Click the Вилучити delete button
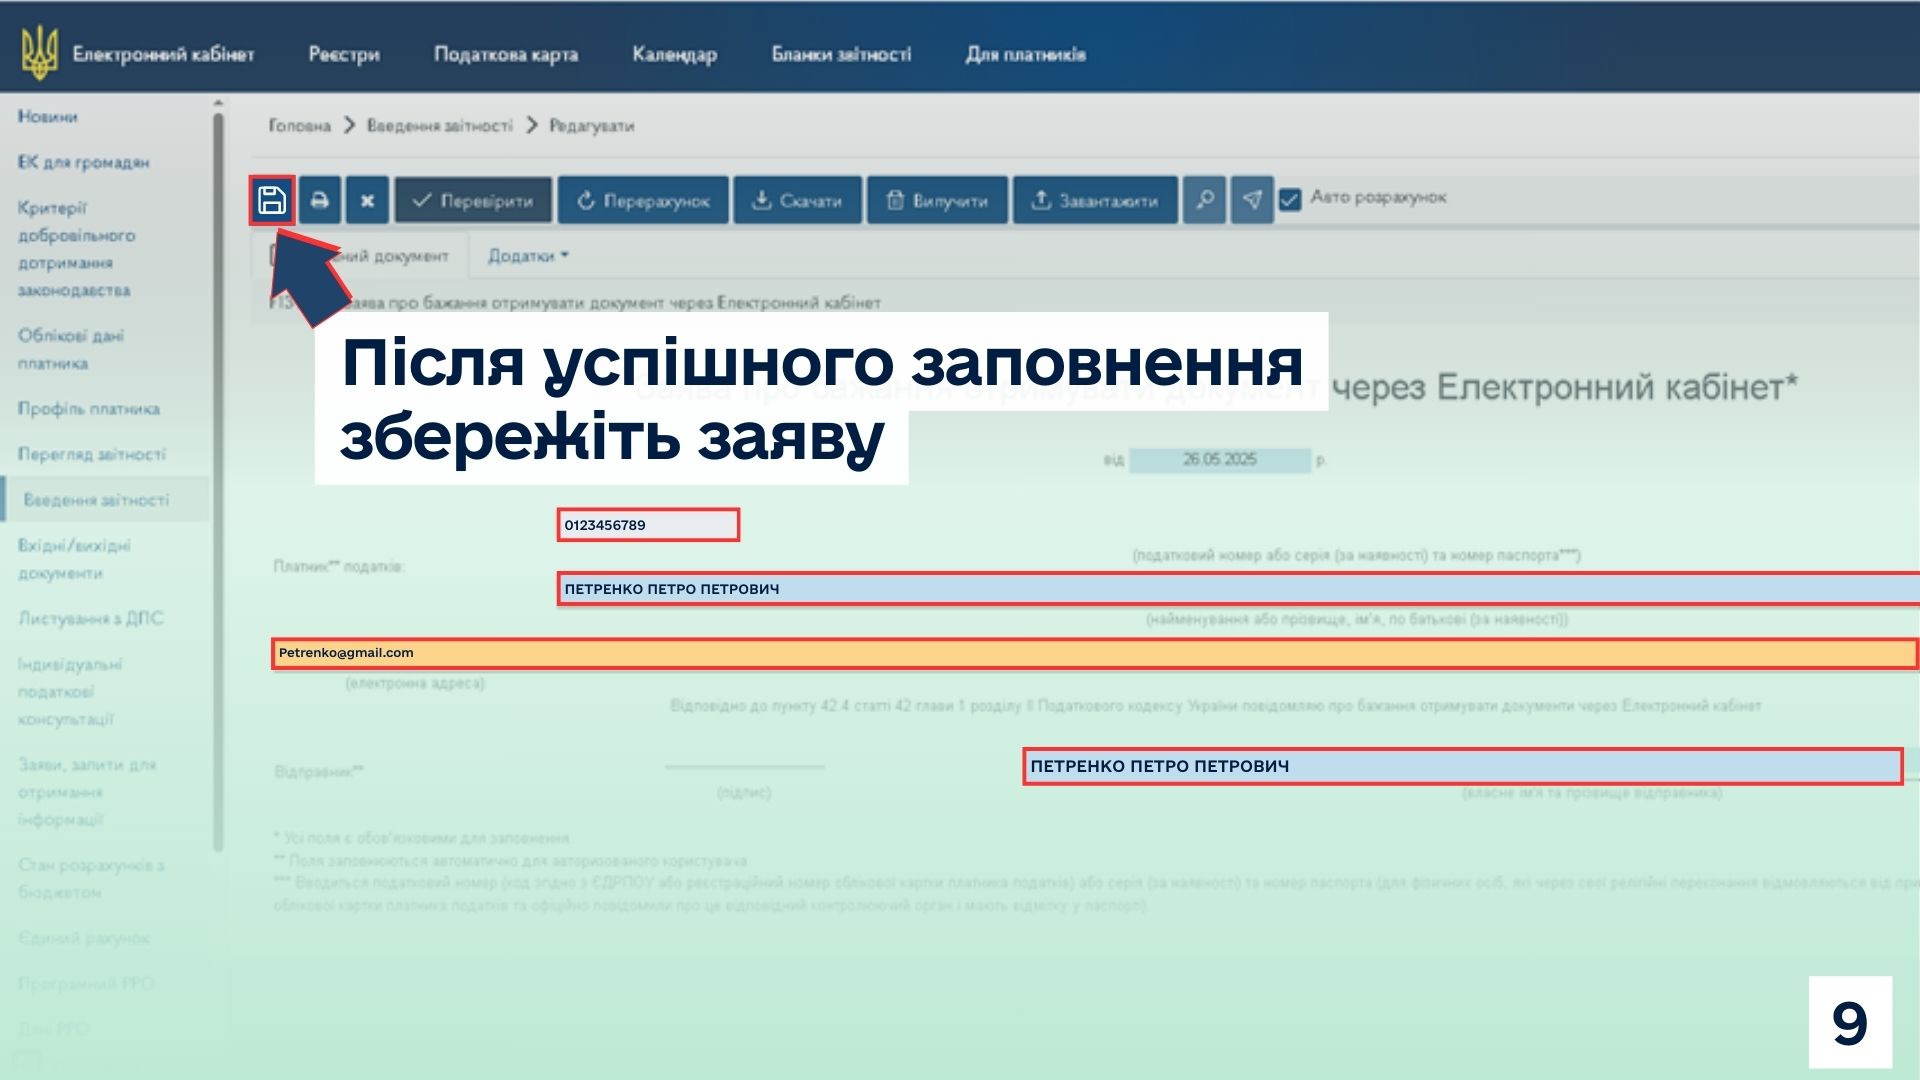The height and width of the screenshot is (1080, 1920). click(937, 200)
